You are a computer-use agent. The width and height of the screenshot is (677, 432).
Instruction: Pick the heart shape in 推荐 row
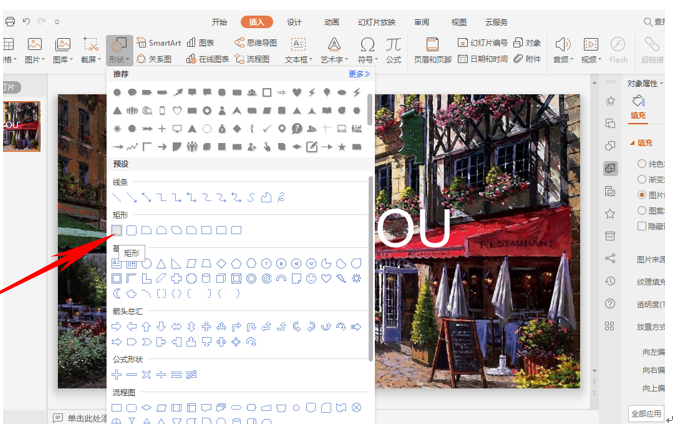[x=297, y=92]
